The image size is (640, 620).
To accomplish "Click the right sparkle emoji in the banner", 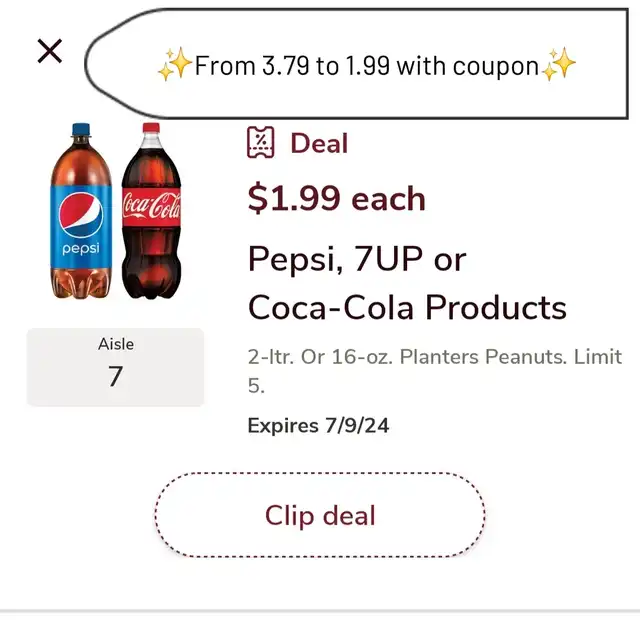I will tap(559, 63).
